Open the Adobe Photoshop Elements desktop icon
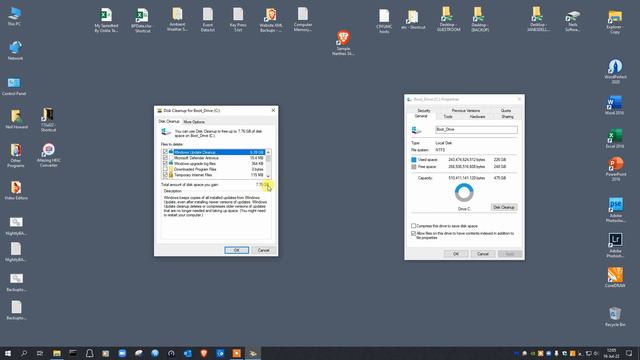The width and height of the screenshot is (640, 360). 616,210
